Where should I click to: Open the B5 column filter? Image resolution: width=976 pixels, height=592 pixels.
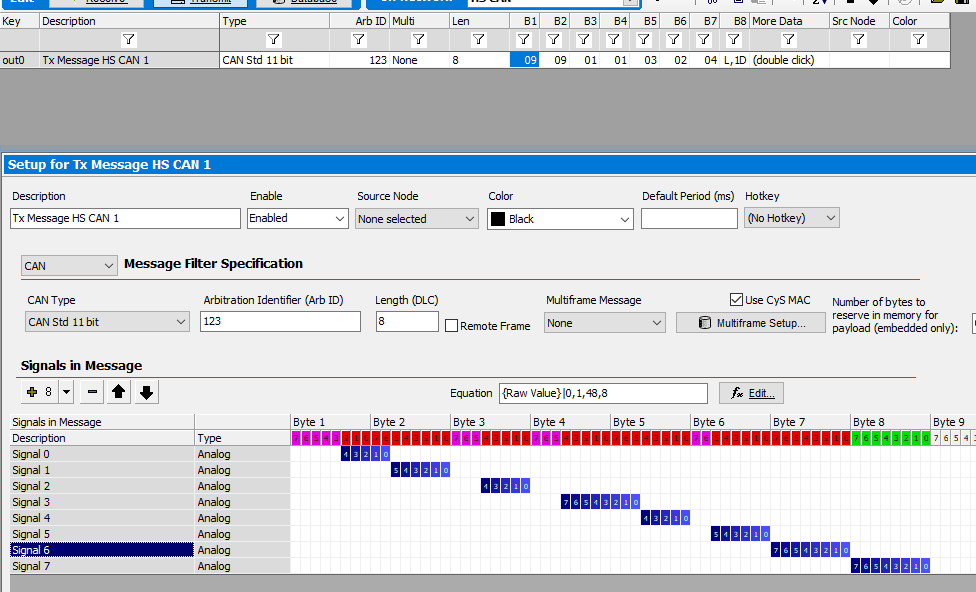tap(644, 40)
